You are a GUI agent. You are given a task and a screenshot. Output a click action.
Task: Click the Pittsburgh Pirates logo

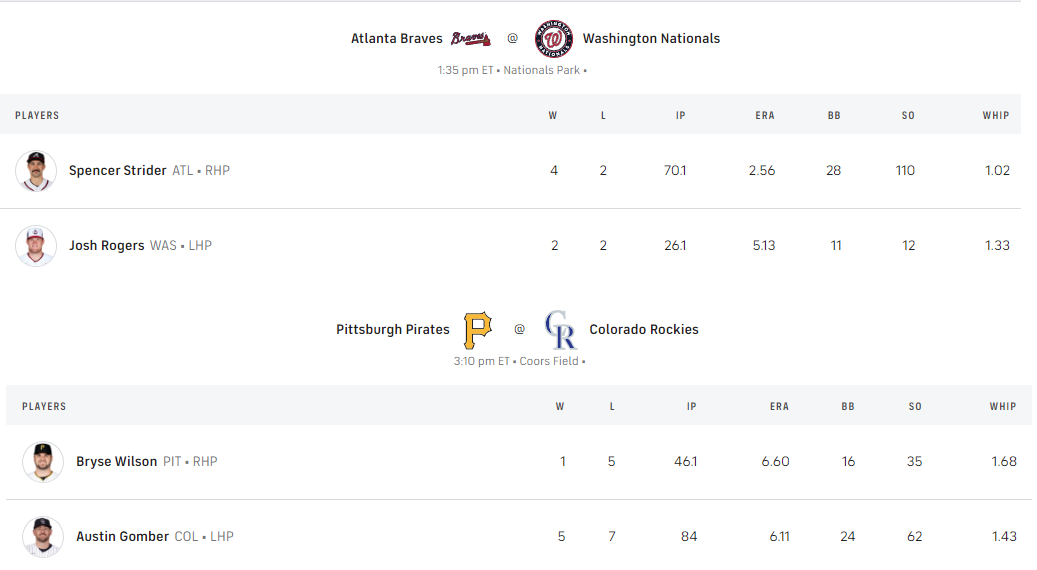pos(478,329)
